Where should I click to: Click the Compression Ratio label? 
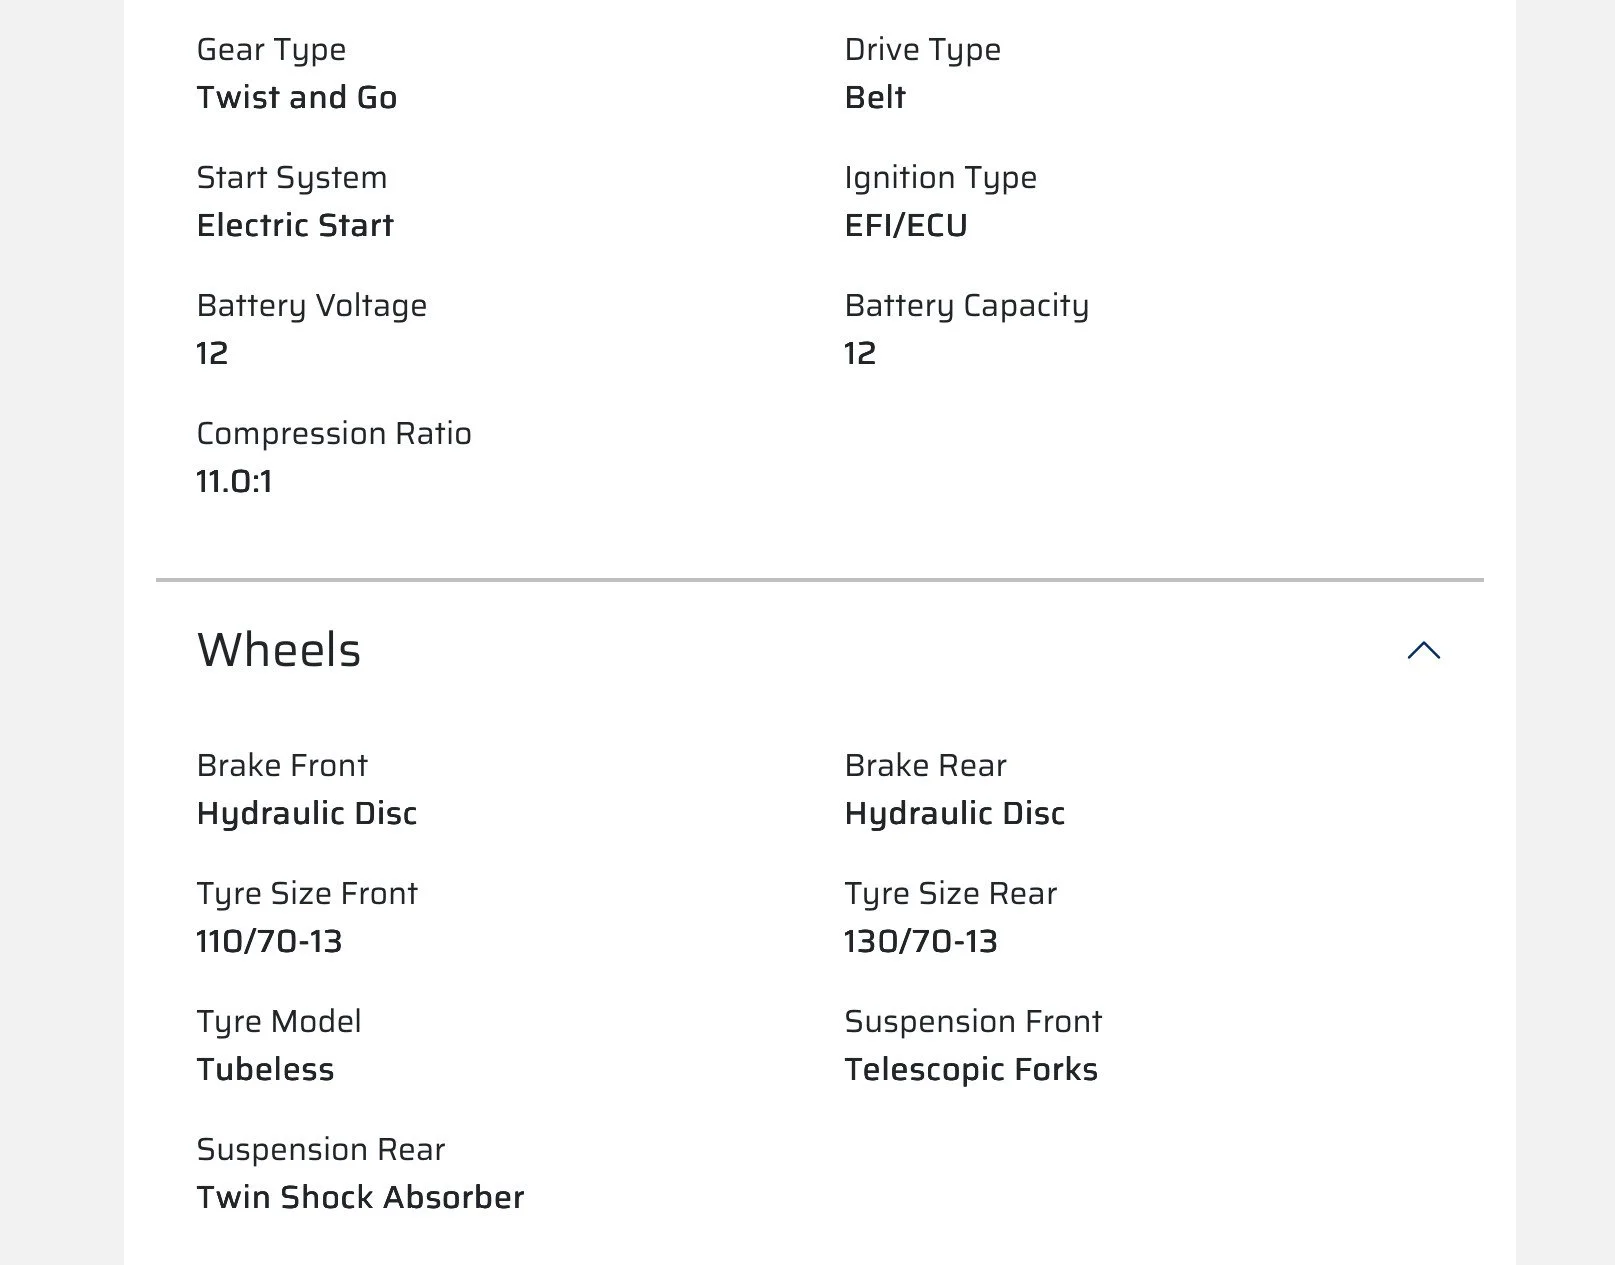pos(334,434)
